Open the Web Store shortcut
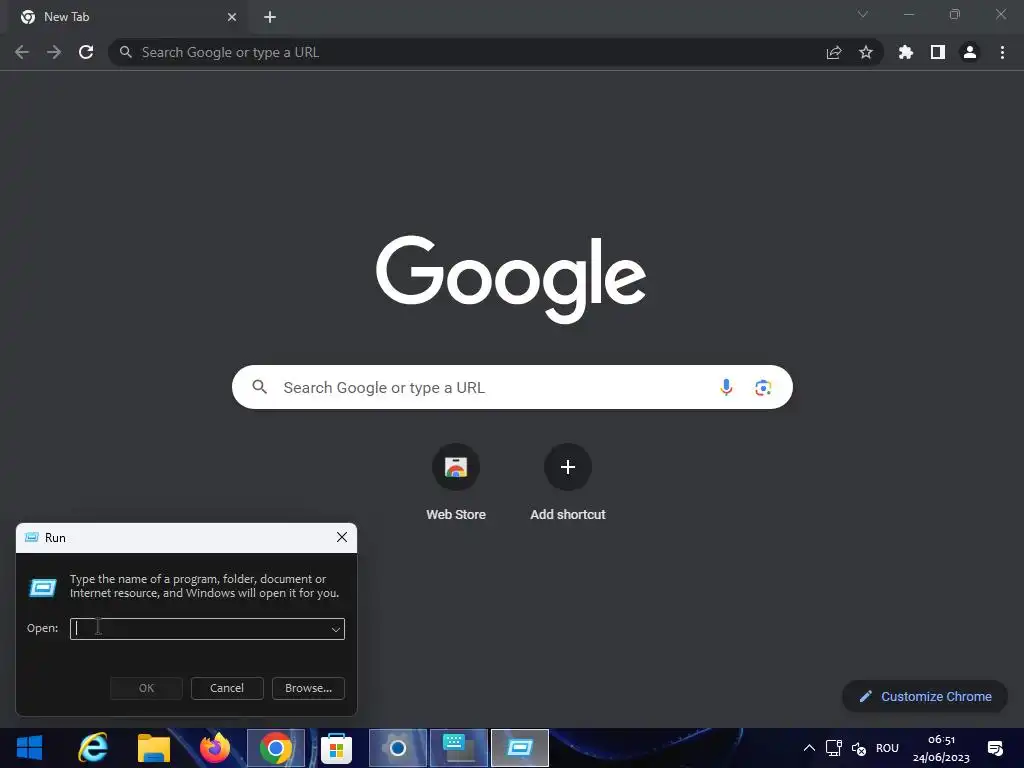This screenshot has width=1024, height=768. click(456, 482)
